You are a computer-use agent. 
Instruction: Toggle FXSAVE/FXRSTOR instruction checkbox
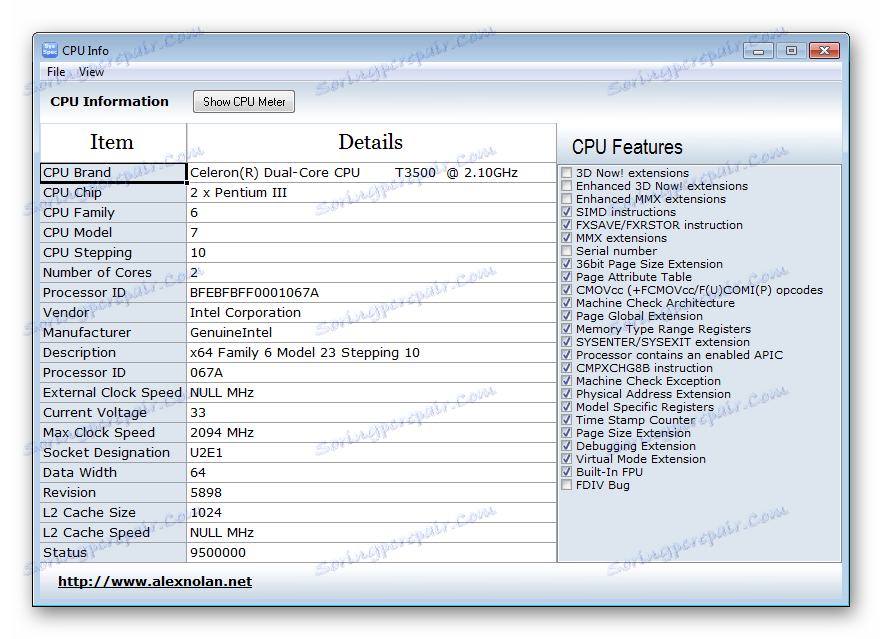coord(566,224)
